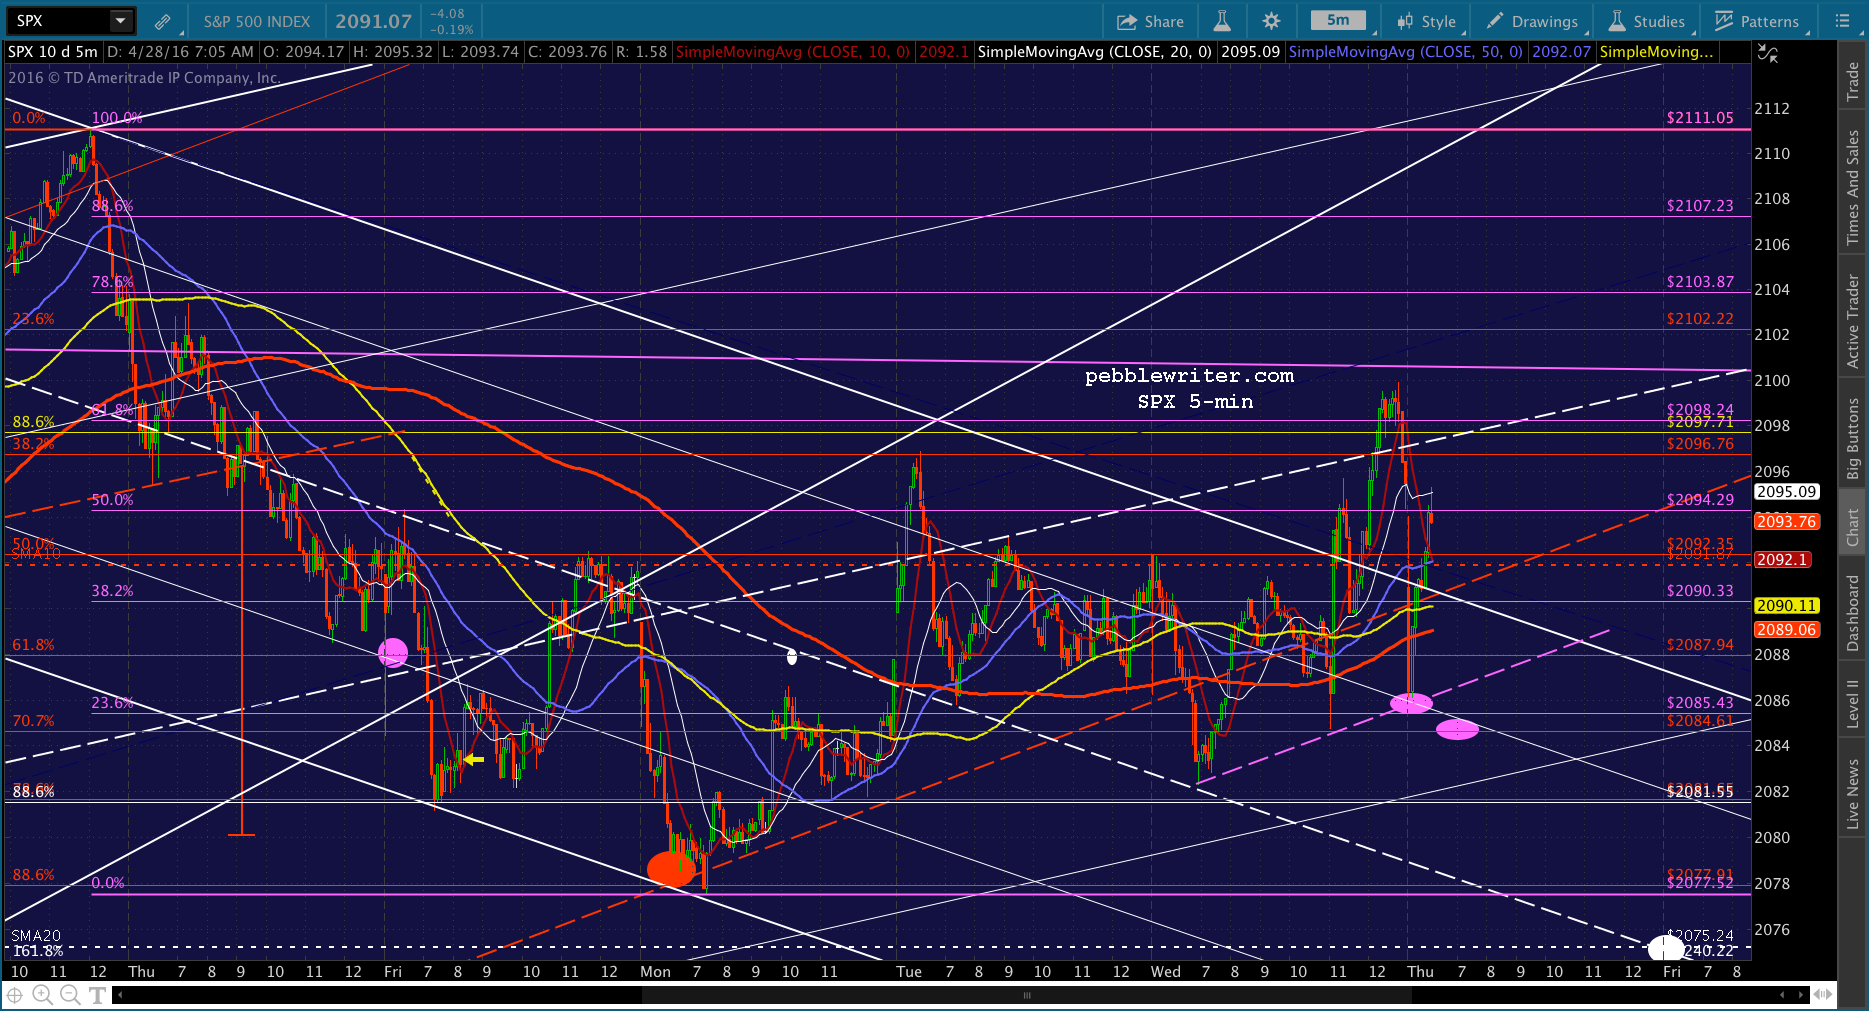Toggle the expand arrows icon at bottom right

(x=1823, y=994)
